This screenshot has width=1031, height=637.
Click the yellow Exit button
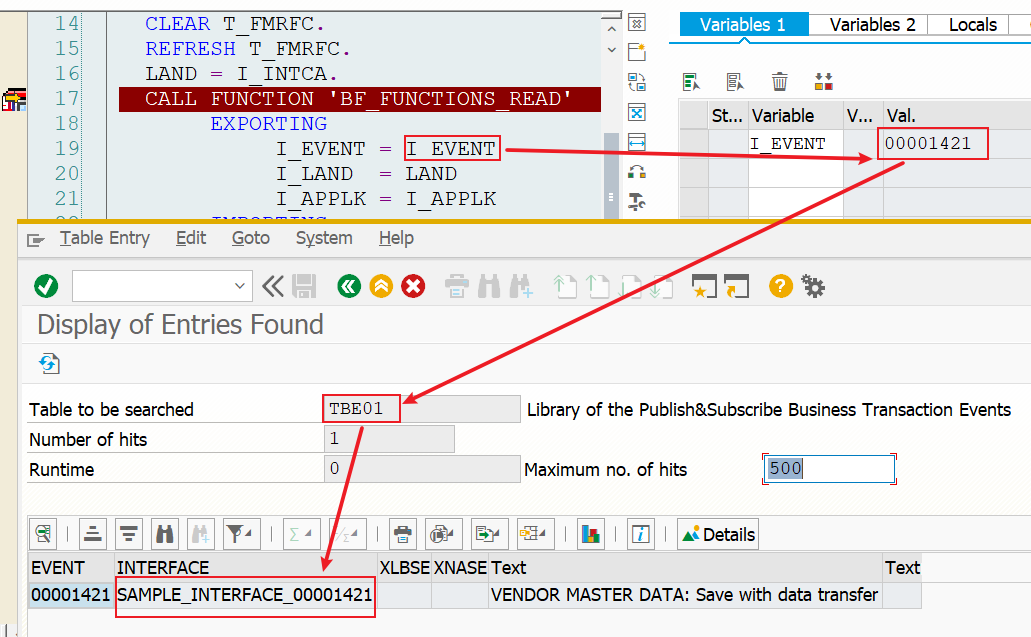tap(381, 286)
